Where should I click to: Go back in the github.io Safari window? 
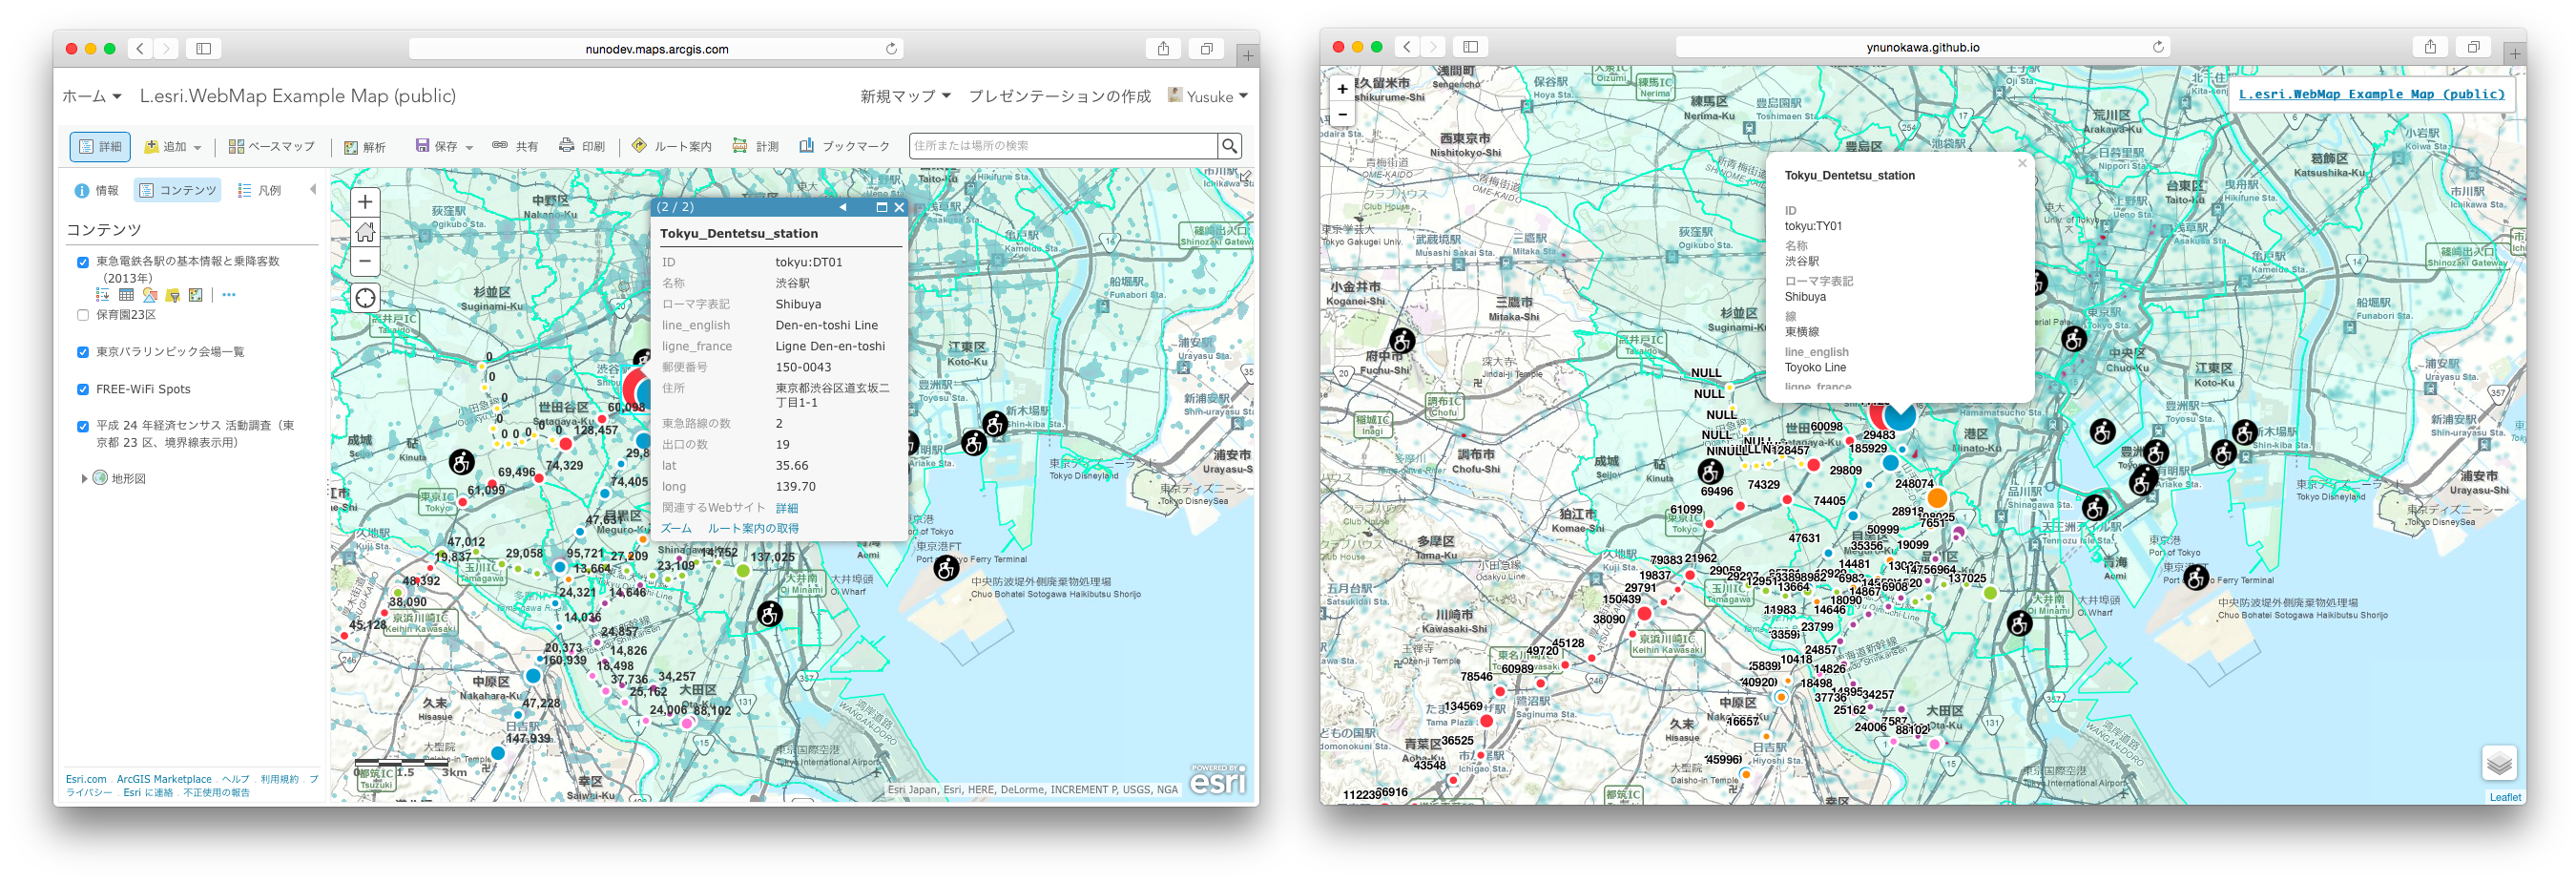[1407, 47]
